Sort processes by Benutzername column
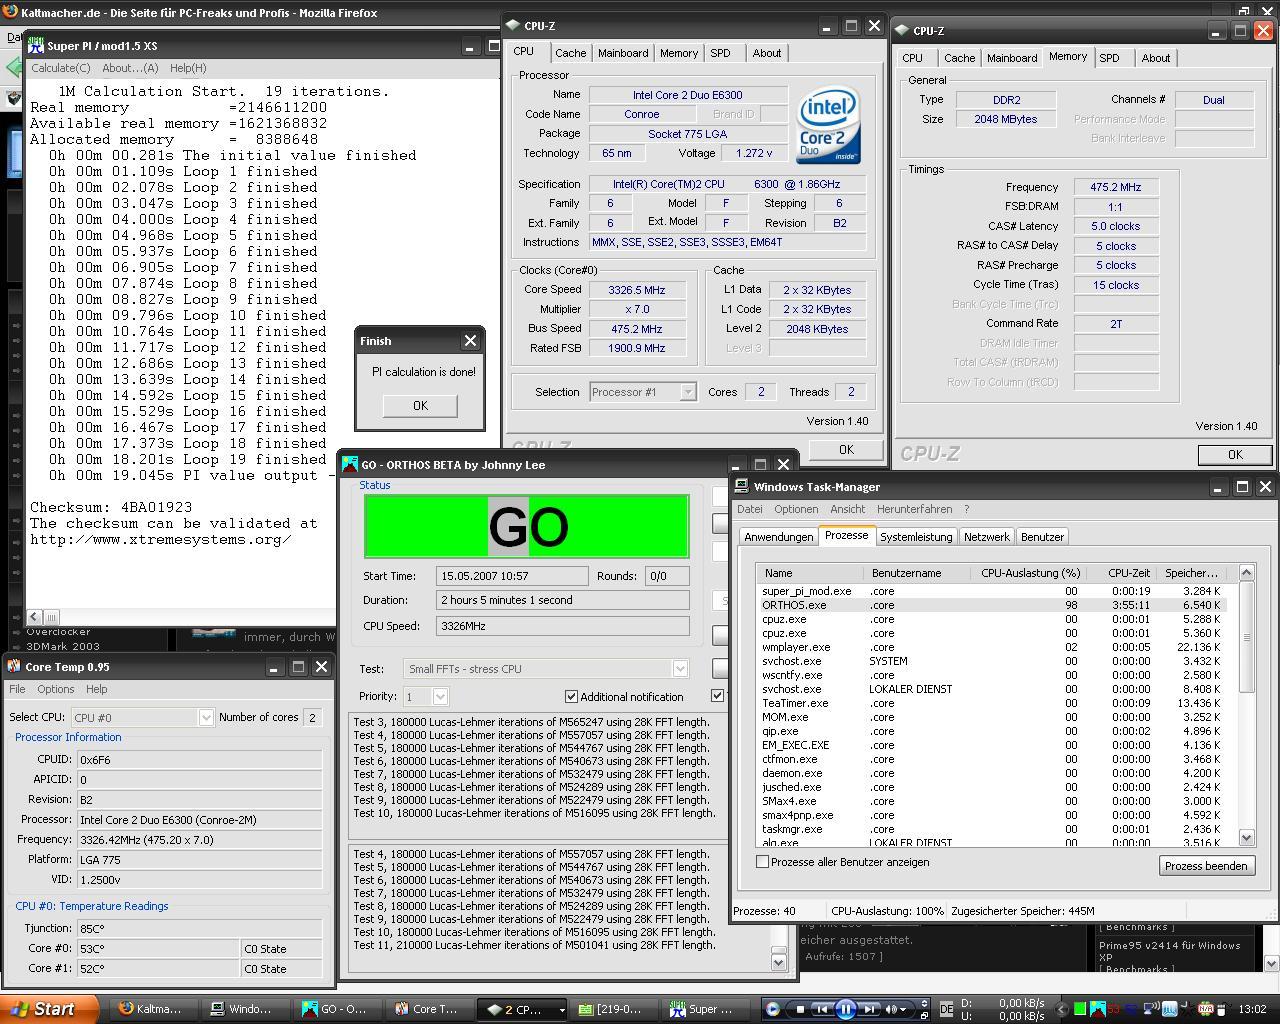Screen dimensions: 1280x1024 [x=917, y=573]
